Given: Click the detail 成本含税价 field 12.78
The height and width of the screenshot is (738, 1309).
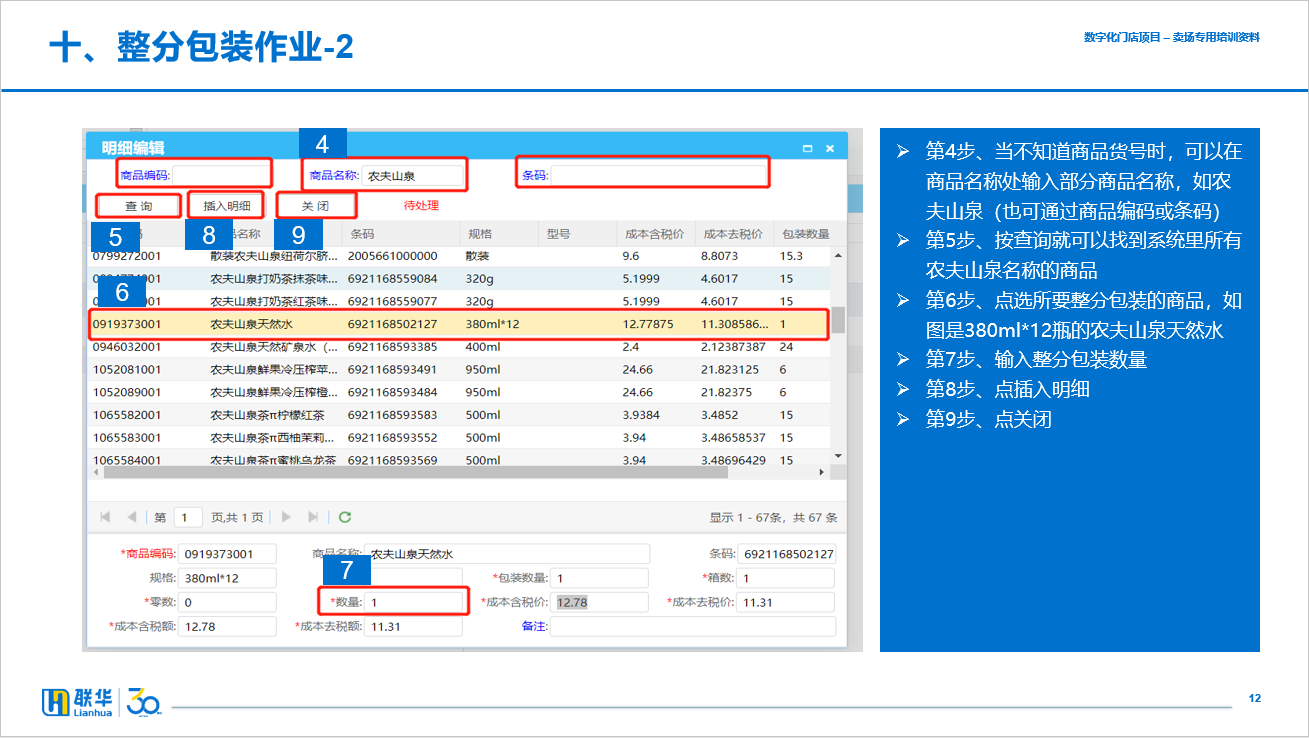Looking at the screenshot, I should coord(600,602).
